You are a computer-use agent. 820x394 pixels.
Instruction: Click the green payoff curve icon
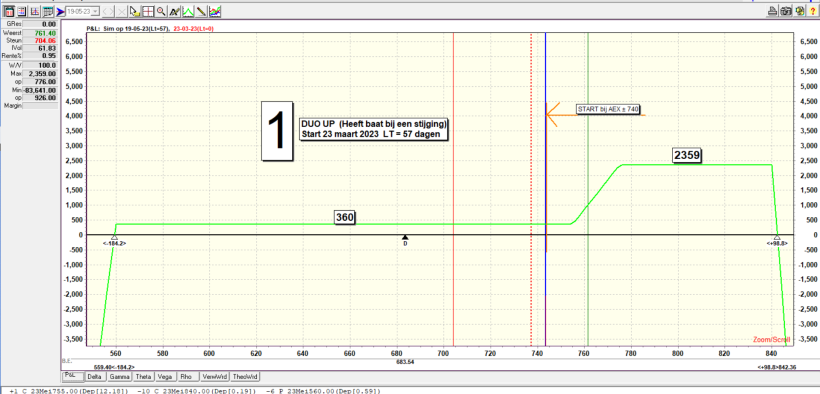188,11
